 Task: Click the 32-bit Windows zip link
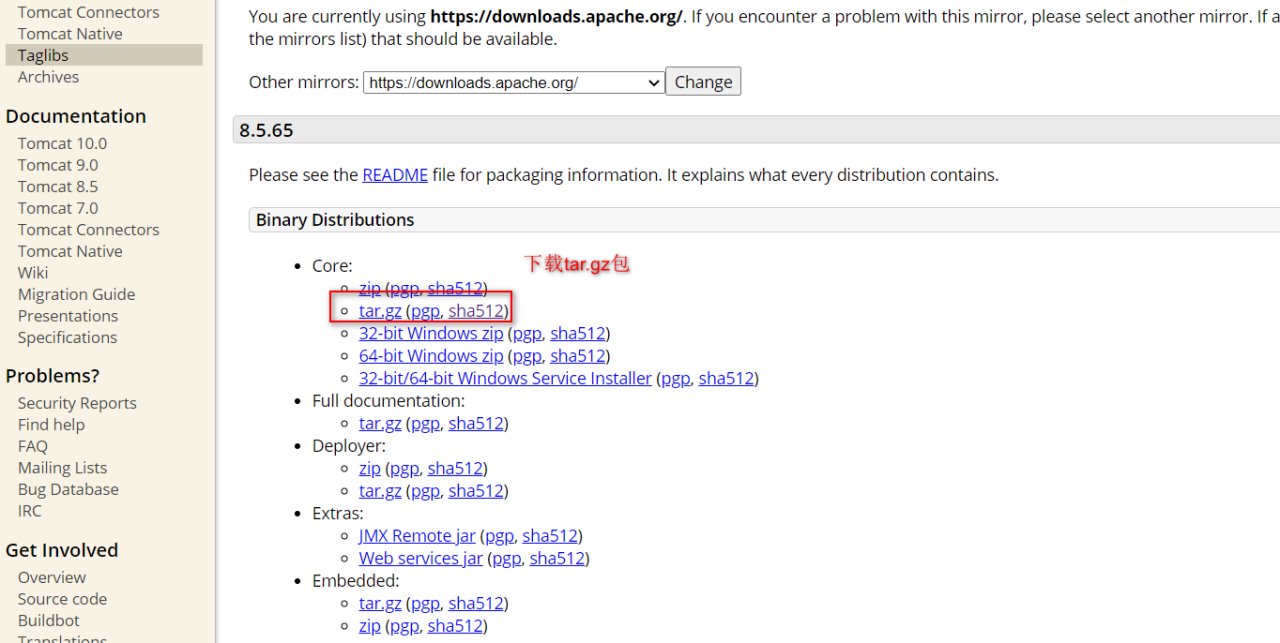(x=431, y=333)
